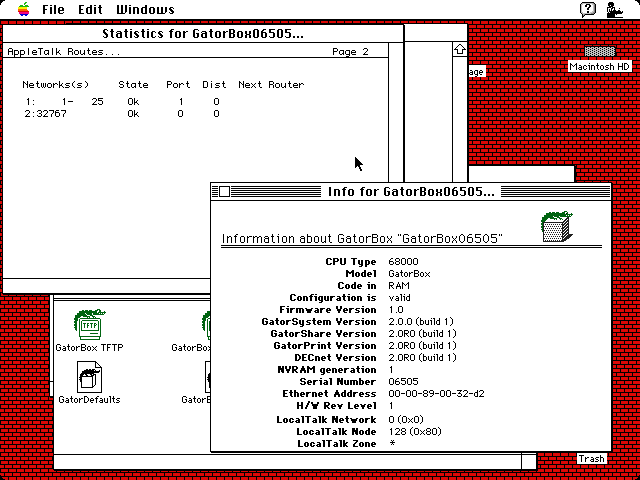Click the Info for GatorBox06505 title bar
This screenshot has height=480, width=640.
point(411,191)
